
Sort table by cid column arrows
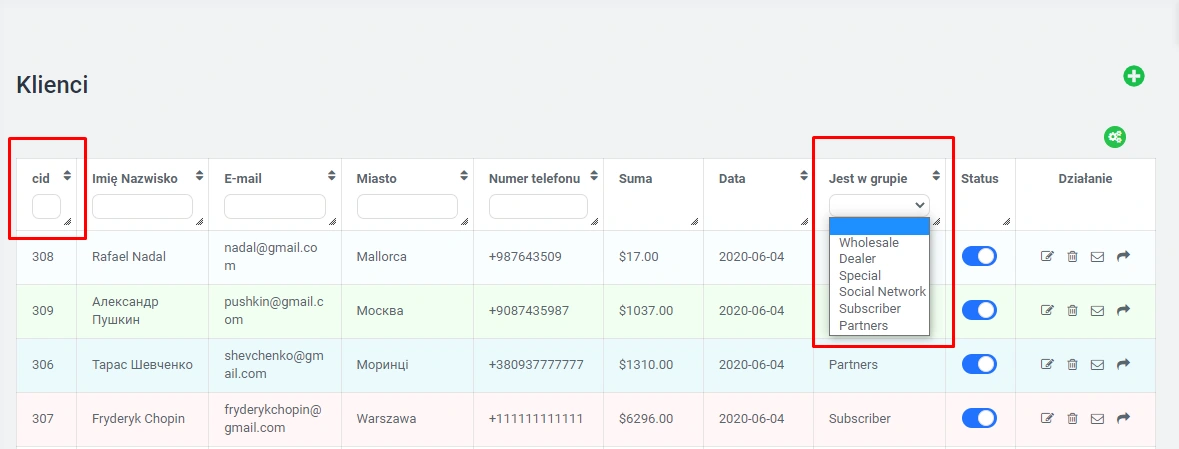[67, 175]
